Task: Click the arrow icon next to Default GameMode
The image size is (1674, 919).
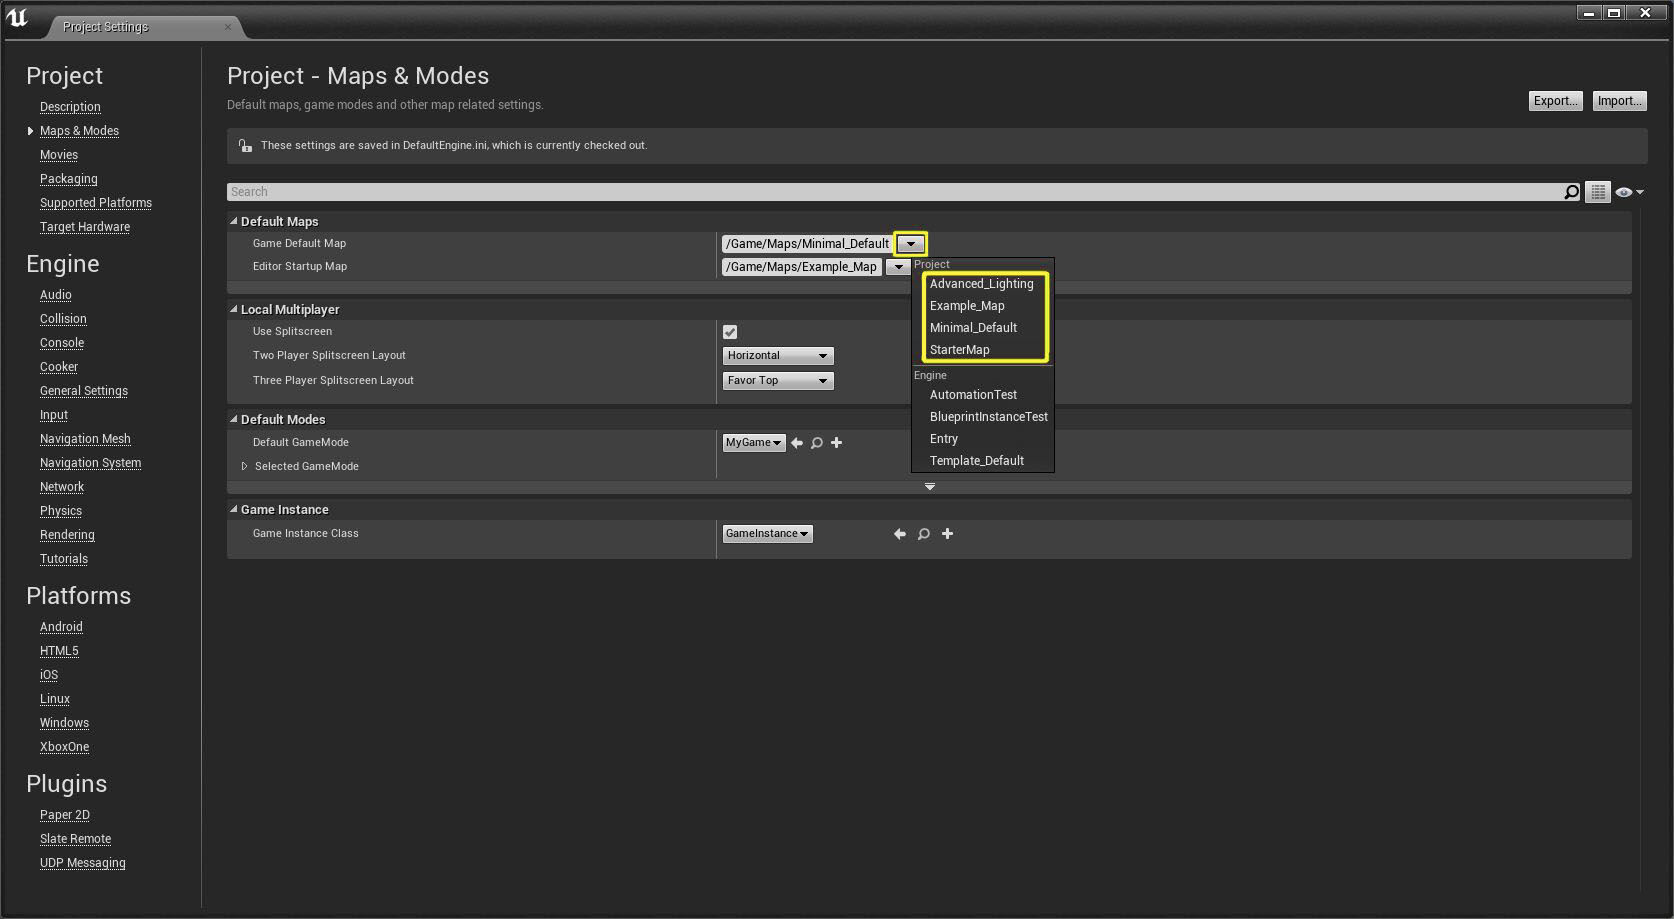Action: (x=797, y=443)
